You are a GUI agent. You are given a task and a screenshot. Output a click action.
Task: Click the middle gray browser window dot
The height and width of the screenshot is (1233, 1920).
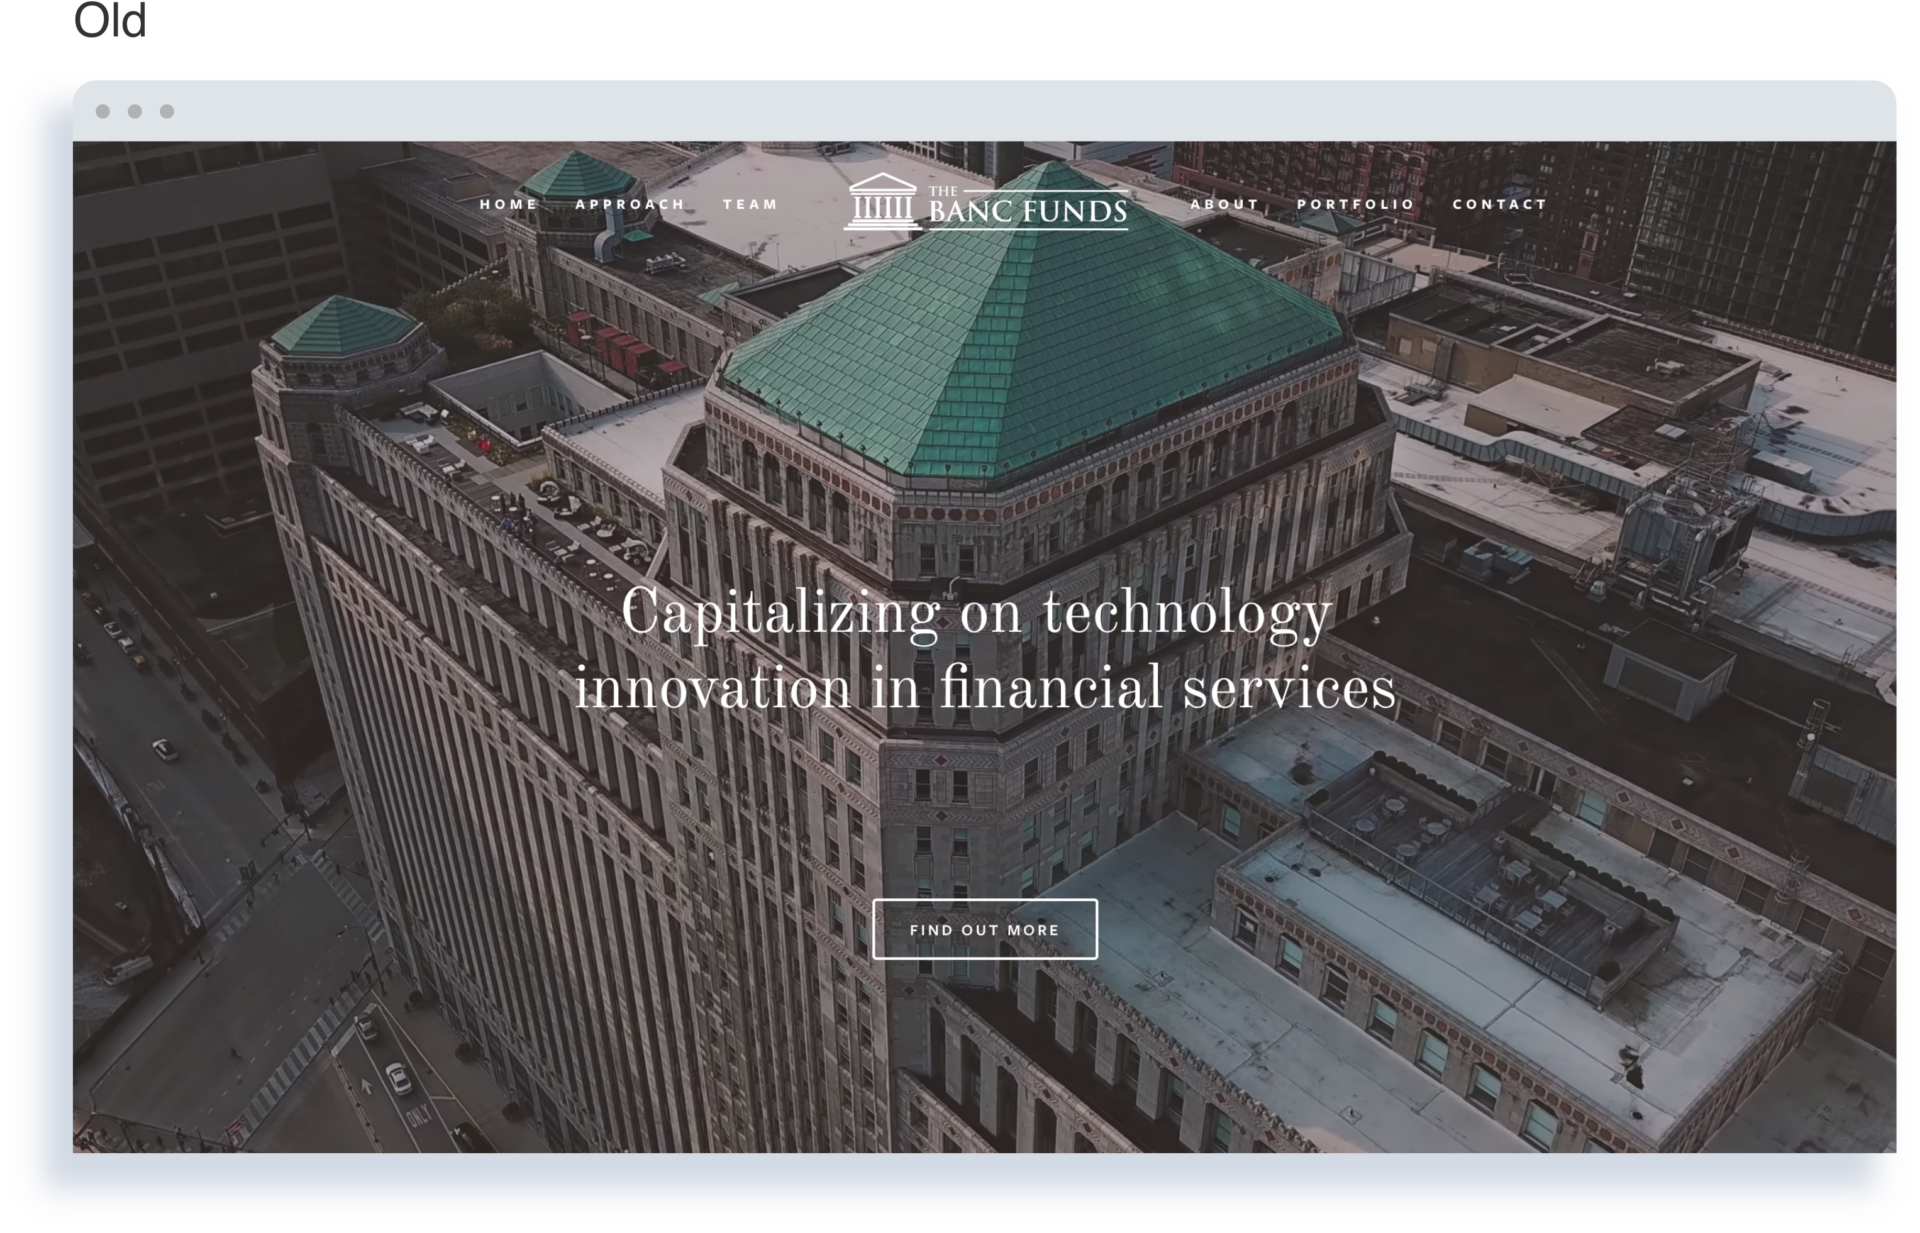click(135, 111)
